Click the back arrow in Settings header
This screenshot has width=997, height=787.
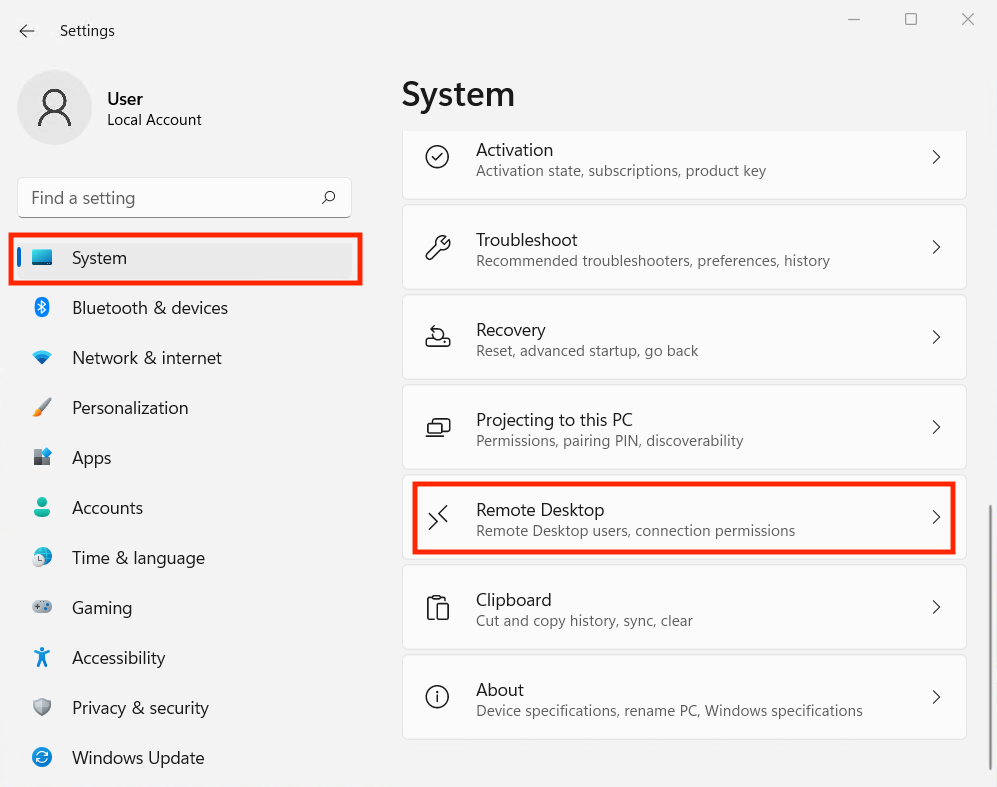coord(27,31)
